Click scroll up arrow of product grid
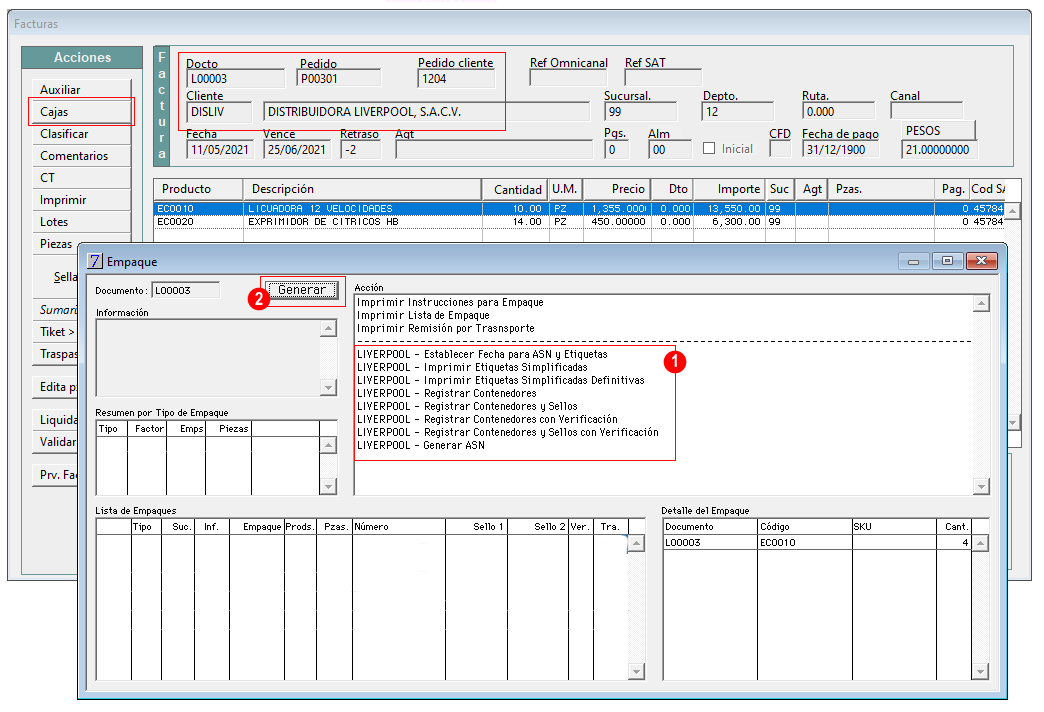 click(1012, 211)
